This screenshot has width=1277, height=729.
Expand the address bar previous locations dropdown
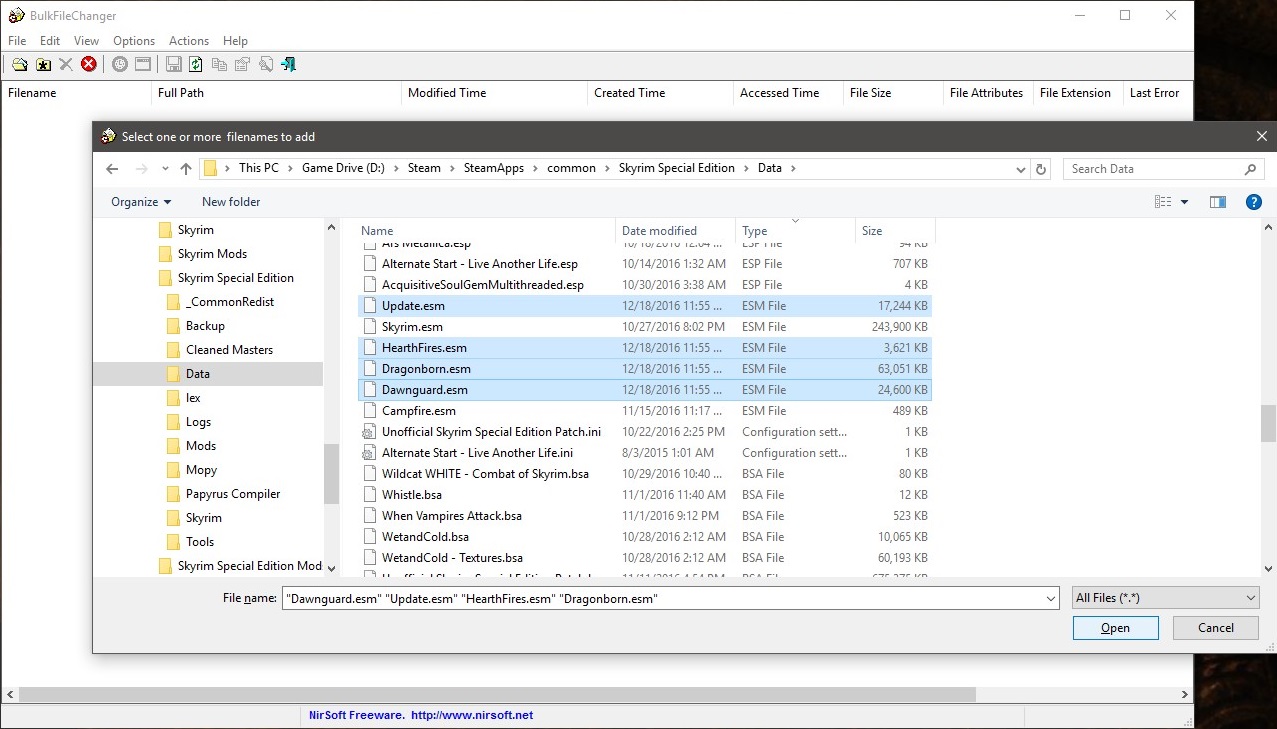[1019, 169]
